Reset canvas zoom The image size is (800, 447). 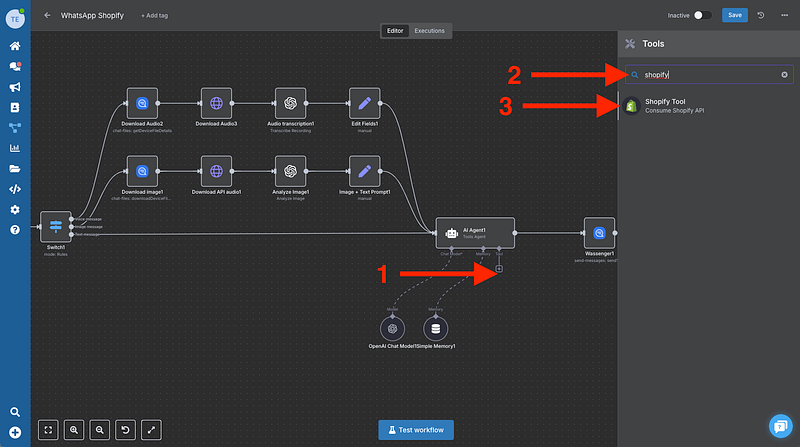(x=126, y=429)
